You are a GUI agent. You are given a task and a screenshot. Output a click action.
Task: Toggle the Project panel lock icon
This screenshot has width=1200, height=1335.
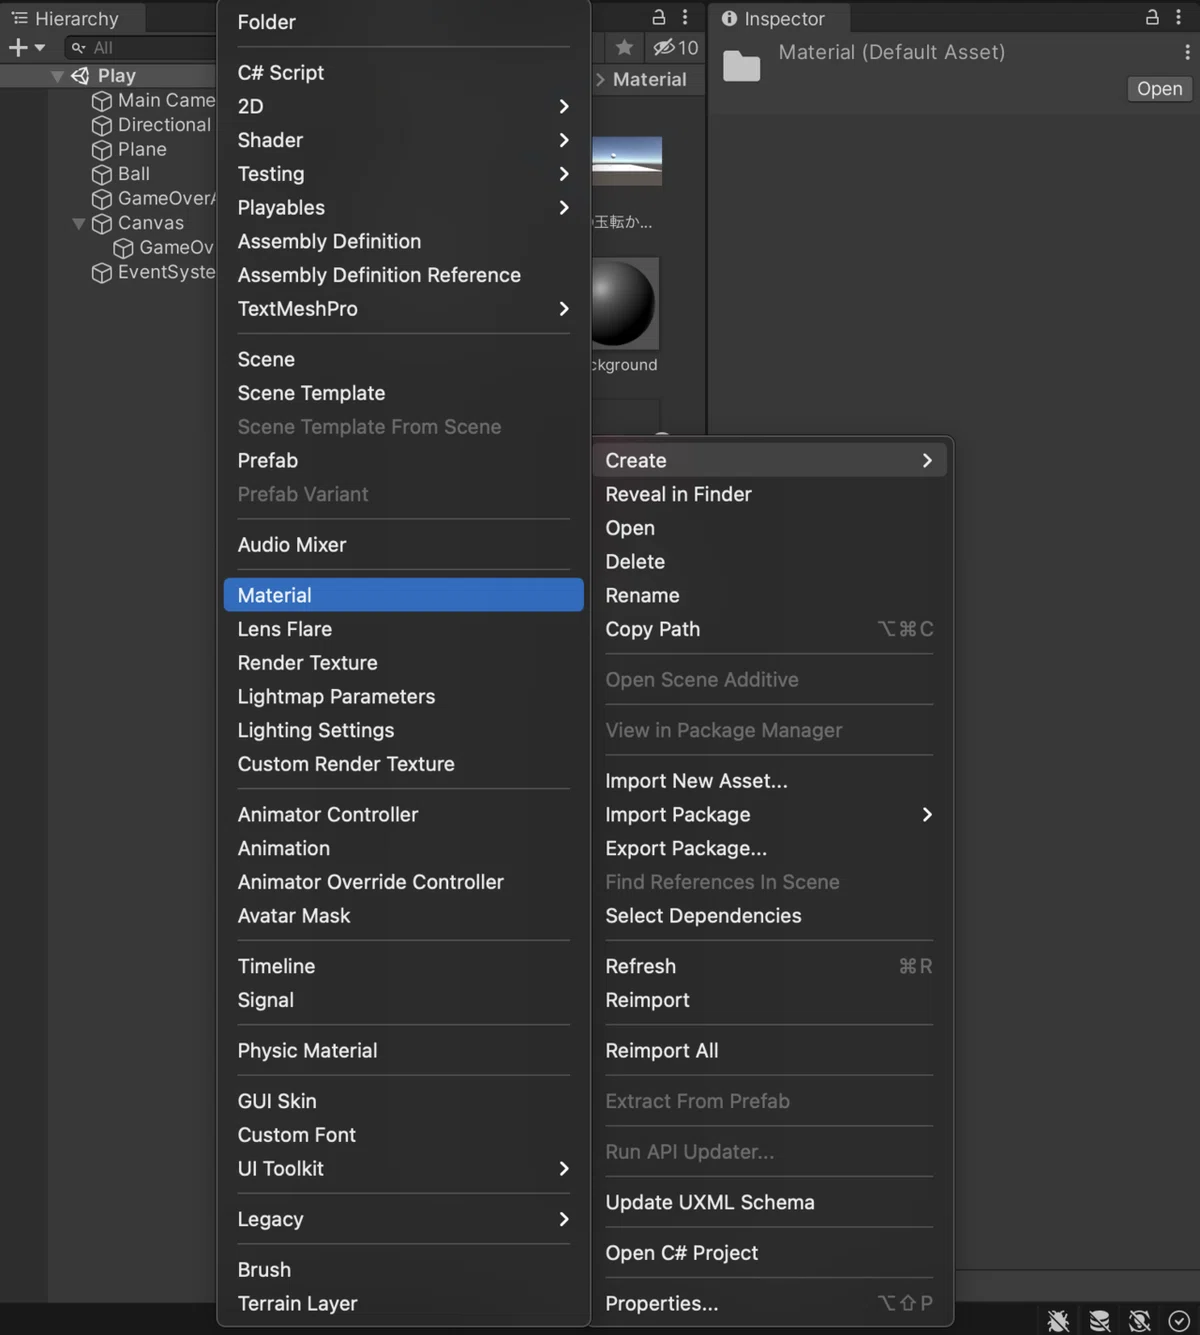click(658, 17)
